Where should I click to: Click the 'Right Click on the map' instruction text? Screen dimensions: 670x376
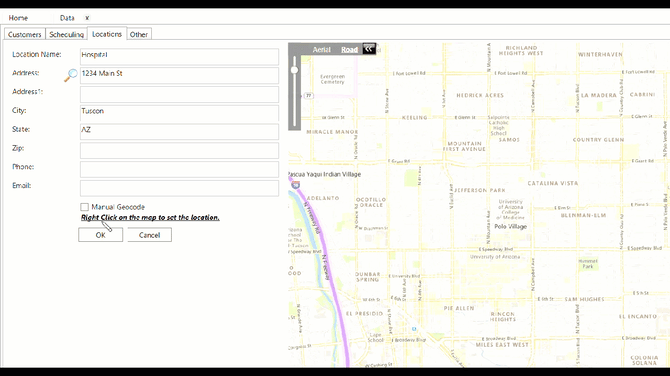[x=150, y=217]
